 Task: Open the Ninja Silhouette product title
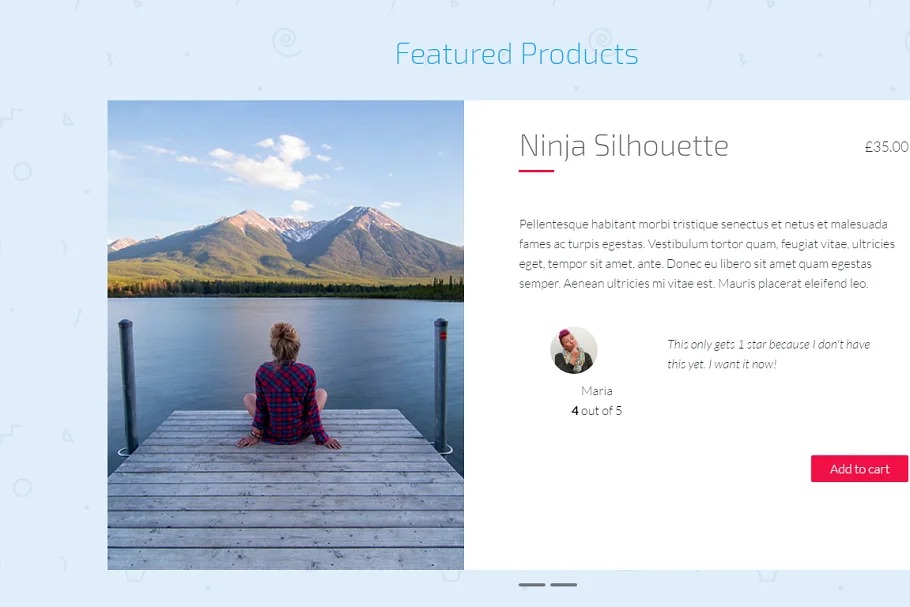point(623,146)
